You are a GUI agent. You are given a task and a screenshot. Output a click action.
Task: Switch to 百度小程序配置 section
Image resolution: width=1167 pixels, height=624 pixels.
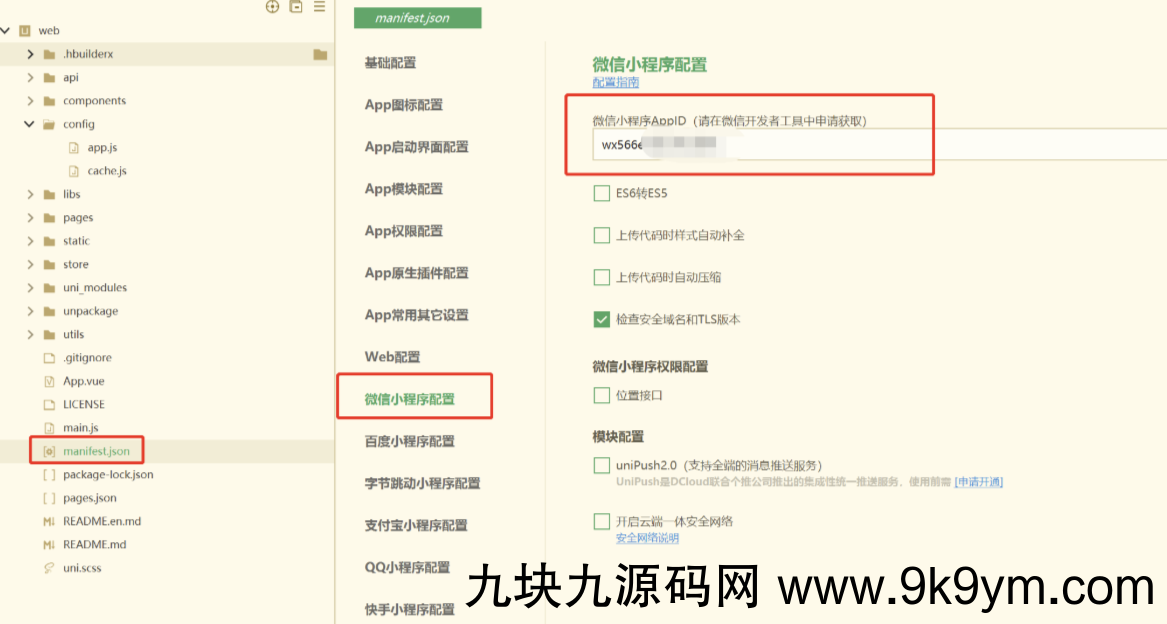413,440
